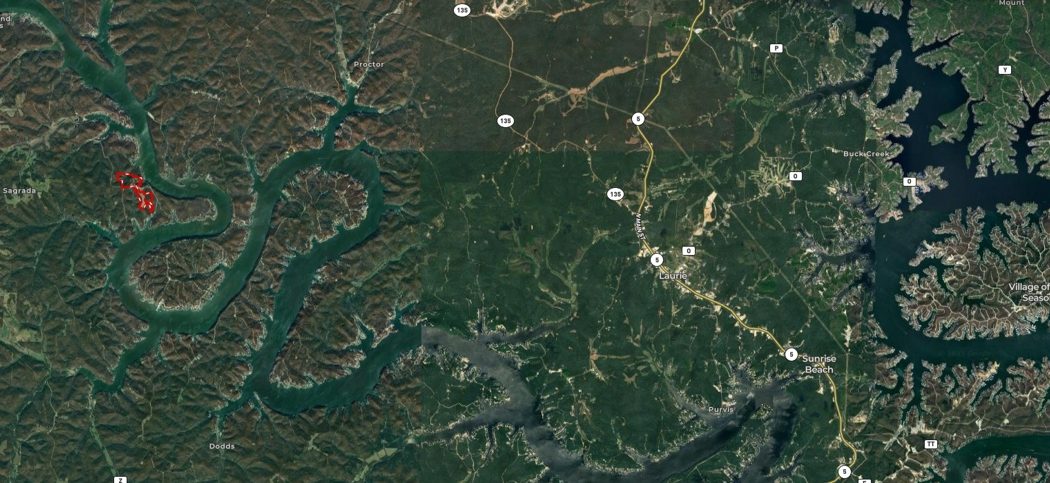Click the Route 5 shield above Laurie
Screen dimensions: 1050x483
tap(657, 260)
